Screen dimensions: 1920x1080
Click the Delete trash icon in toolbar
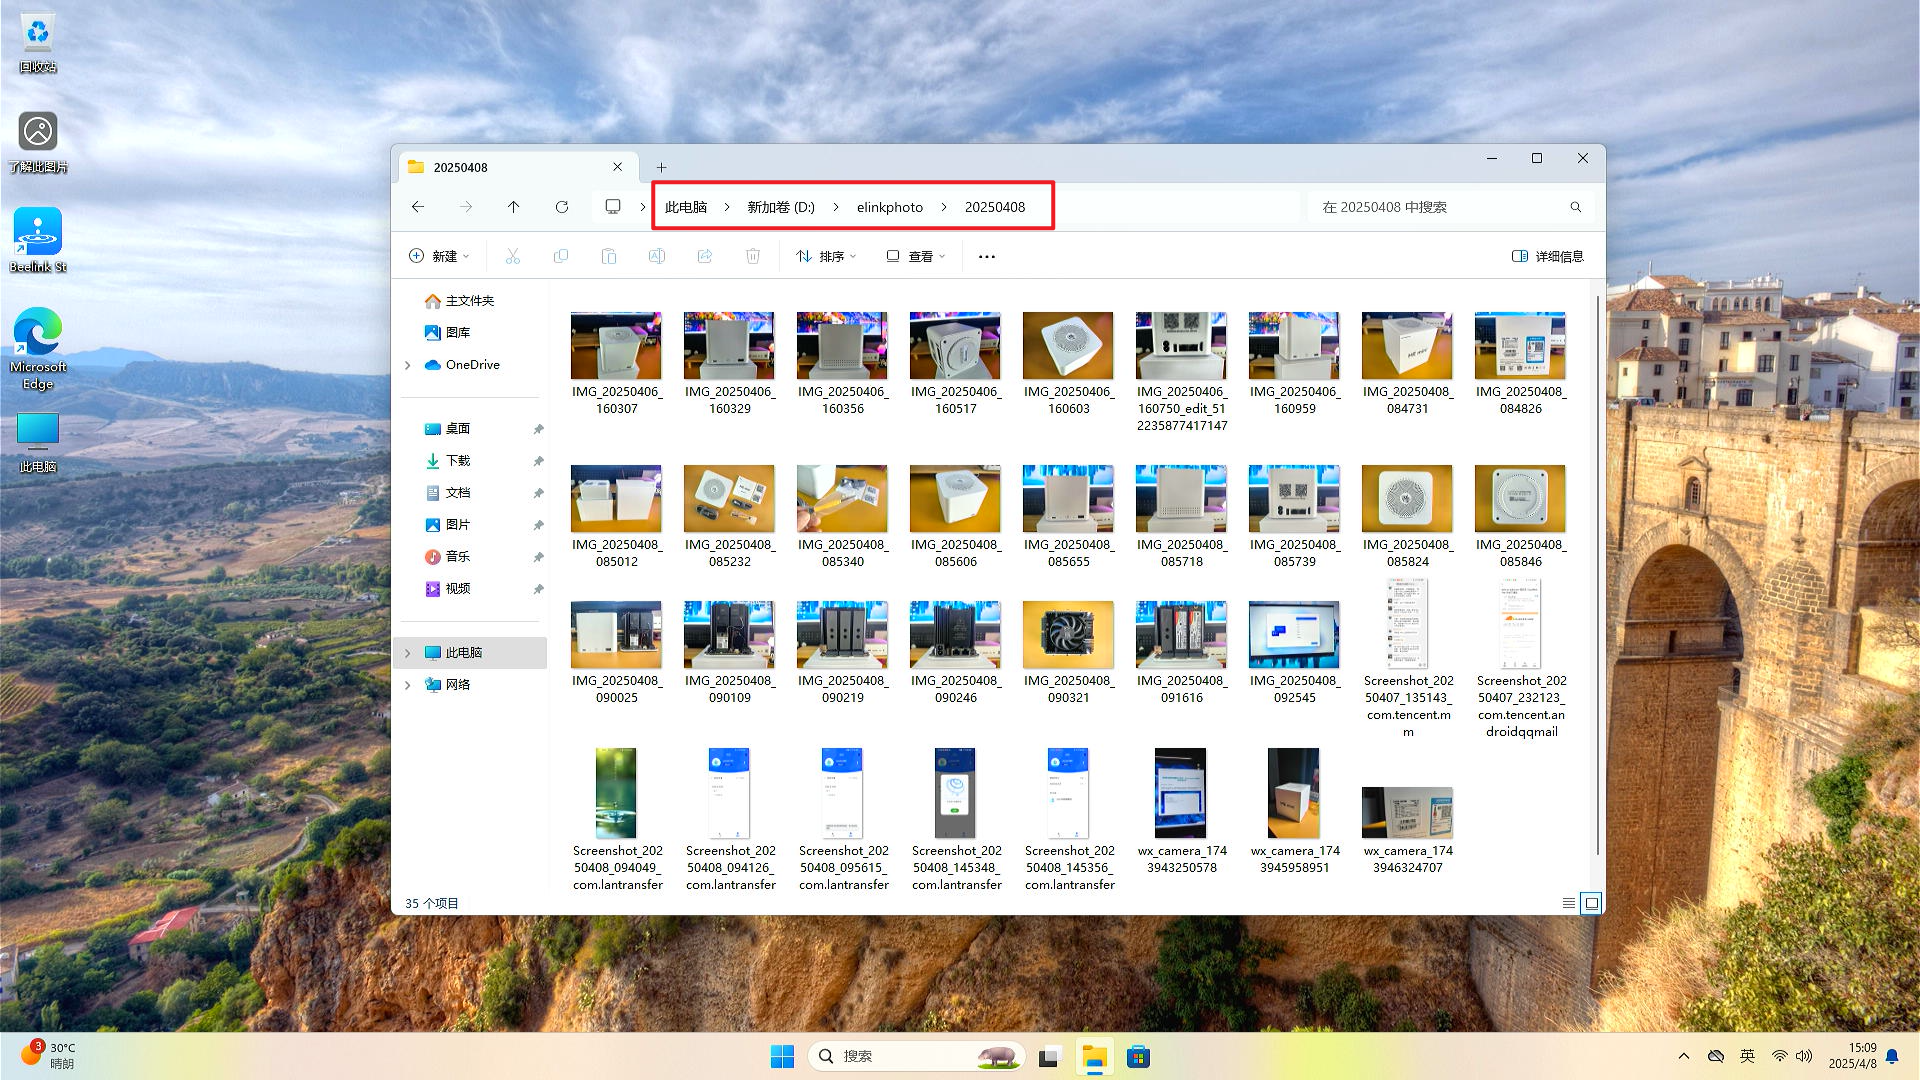(753, 256)
